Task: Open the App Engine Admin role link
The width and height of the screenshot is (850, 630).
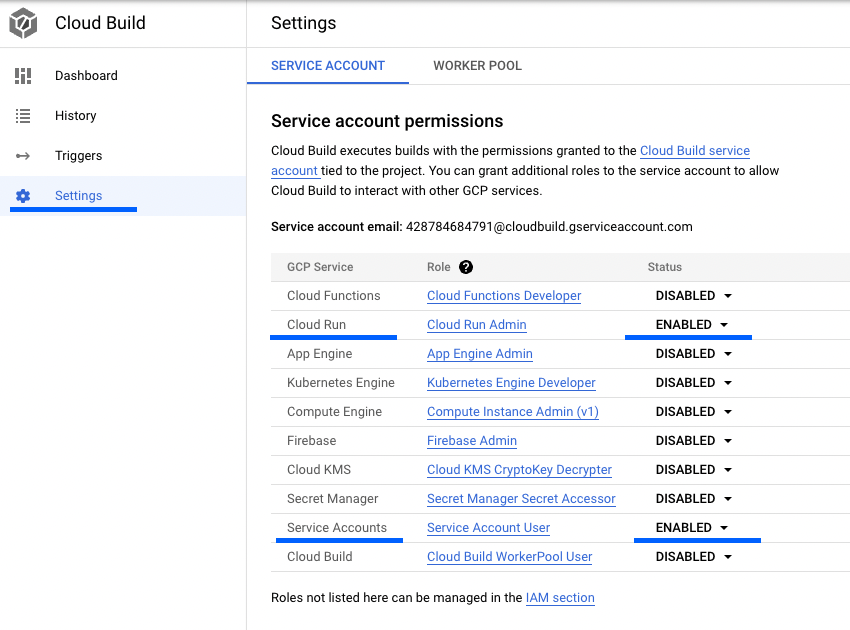Action: click(480, 354)
